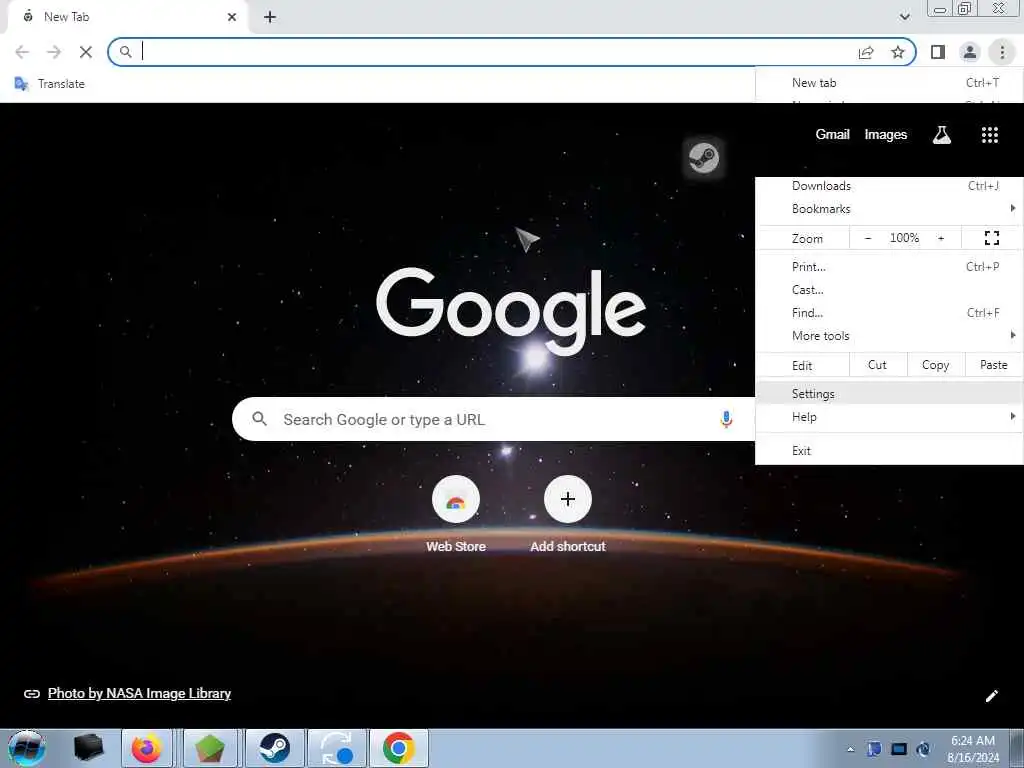1024x768 pixels.
Task: Open Photo by NASA Image Library link
Action: click(139, 693)
